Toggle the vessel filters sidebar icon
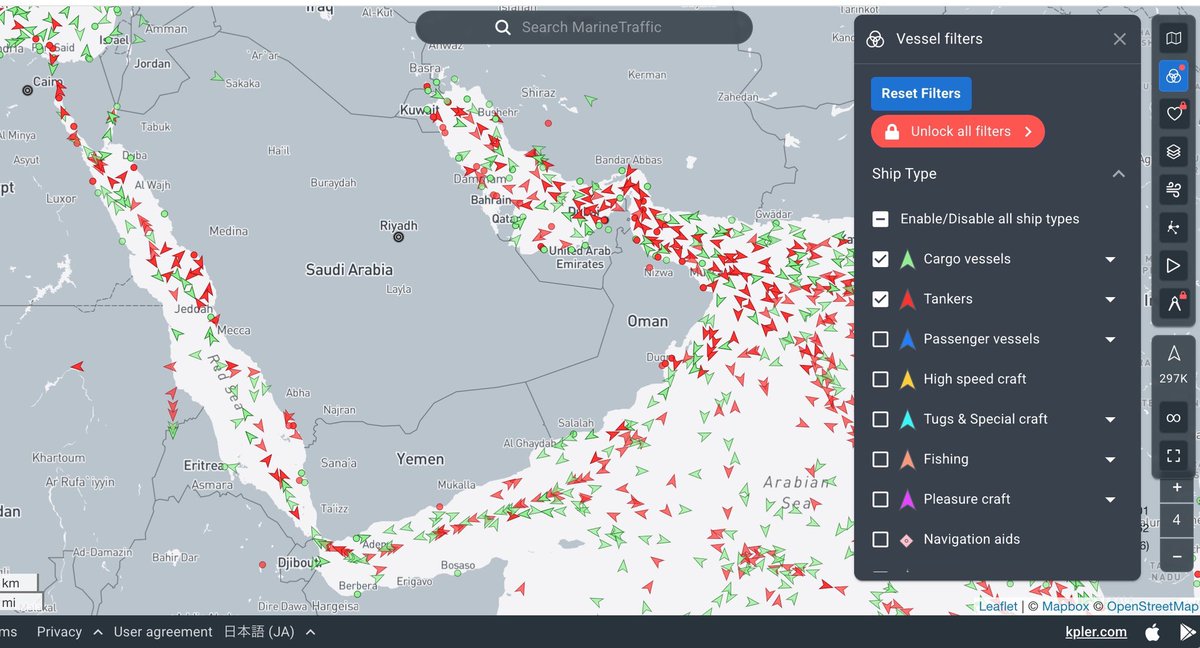Viewport: 1200px width, 648px height. click(x=1173, y=76)
